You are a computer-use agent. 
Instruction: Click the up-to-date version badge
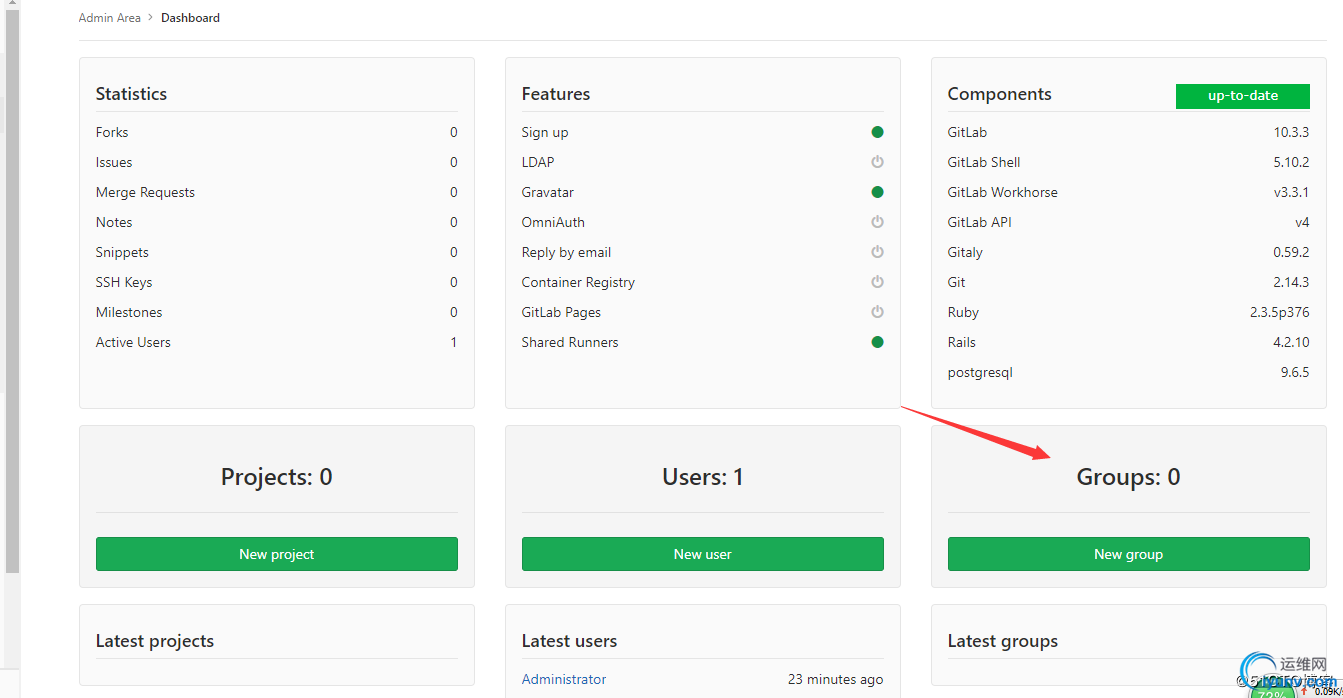coord(1243,96)
